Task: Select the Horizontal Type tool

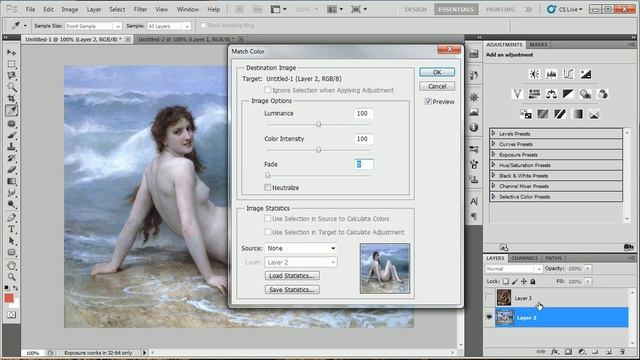Action: [11, 229]
